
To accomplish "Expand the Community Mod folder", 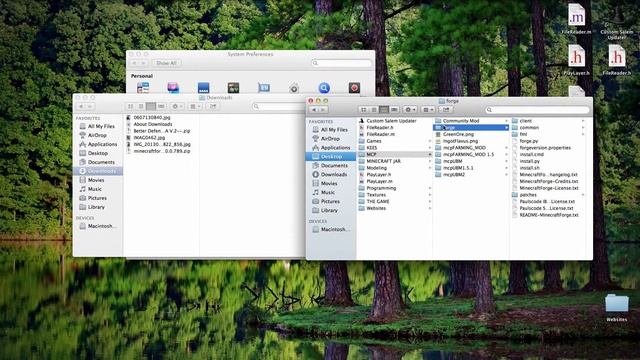I will (x=506, y=121).
